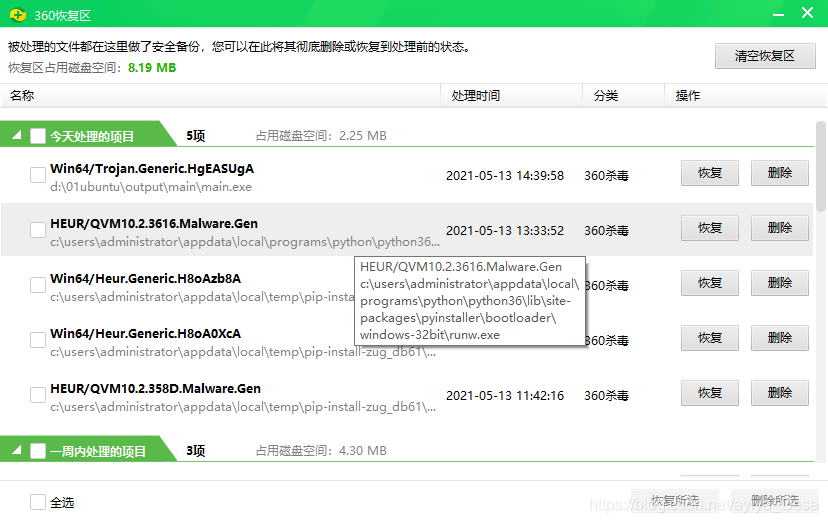The height and width of the screenshot is (523, 828).
Task: Click 占用磁盘空间: 2.25 MB text
Action: 321,136
